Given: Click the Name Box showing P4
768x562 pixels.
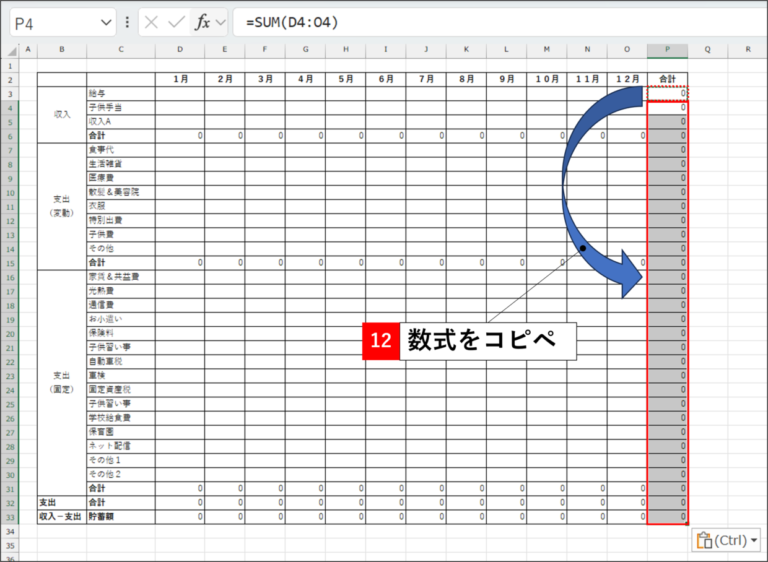Looking at the screenshot, I should click(x=50, y=22).
